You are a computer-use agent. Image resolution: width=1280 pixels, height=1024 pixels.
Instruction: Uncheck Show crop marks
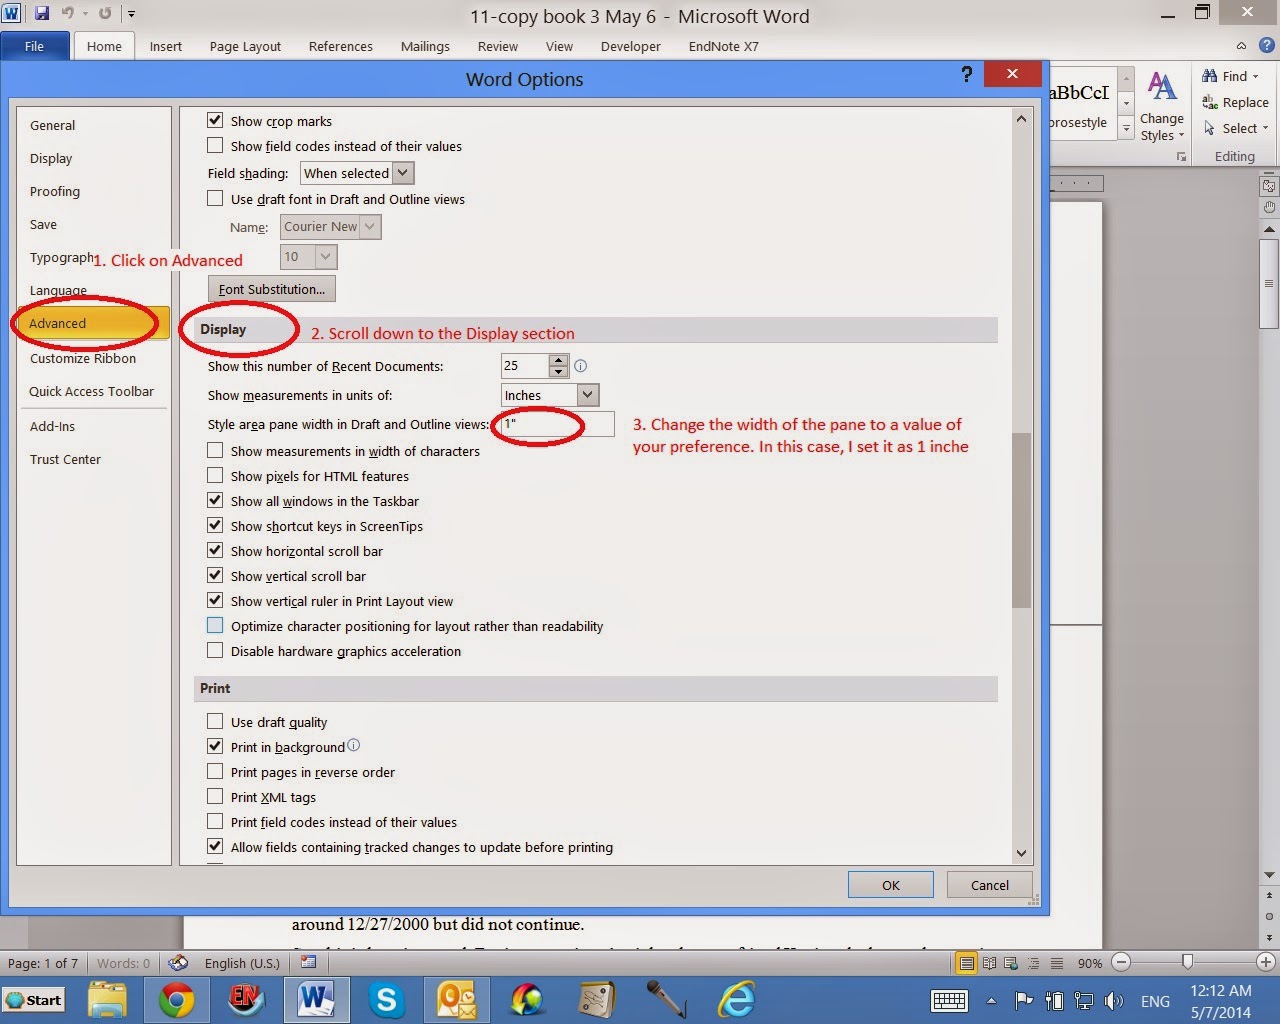[215, 120]
